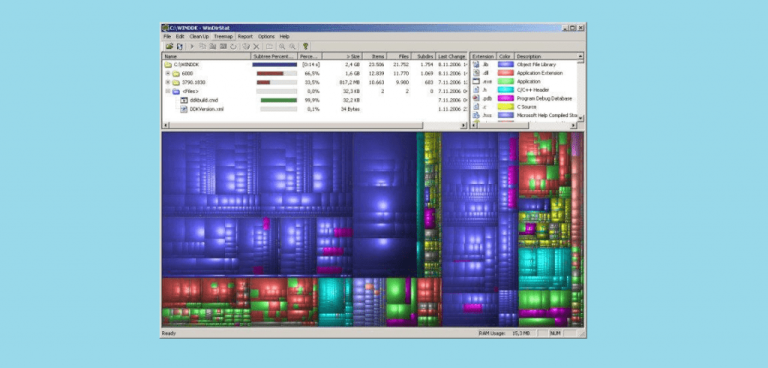Select ddkbuild.cmd file in list
The height and width of the screenshot is (368, 768).
point(203,100)
